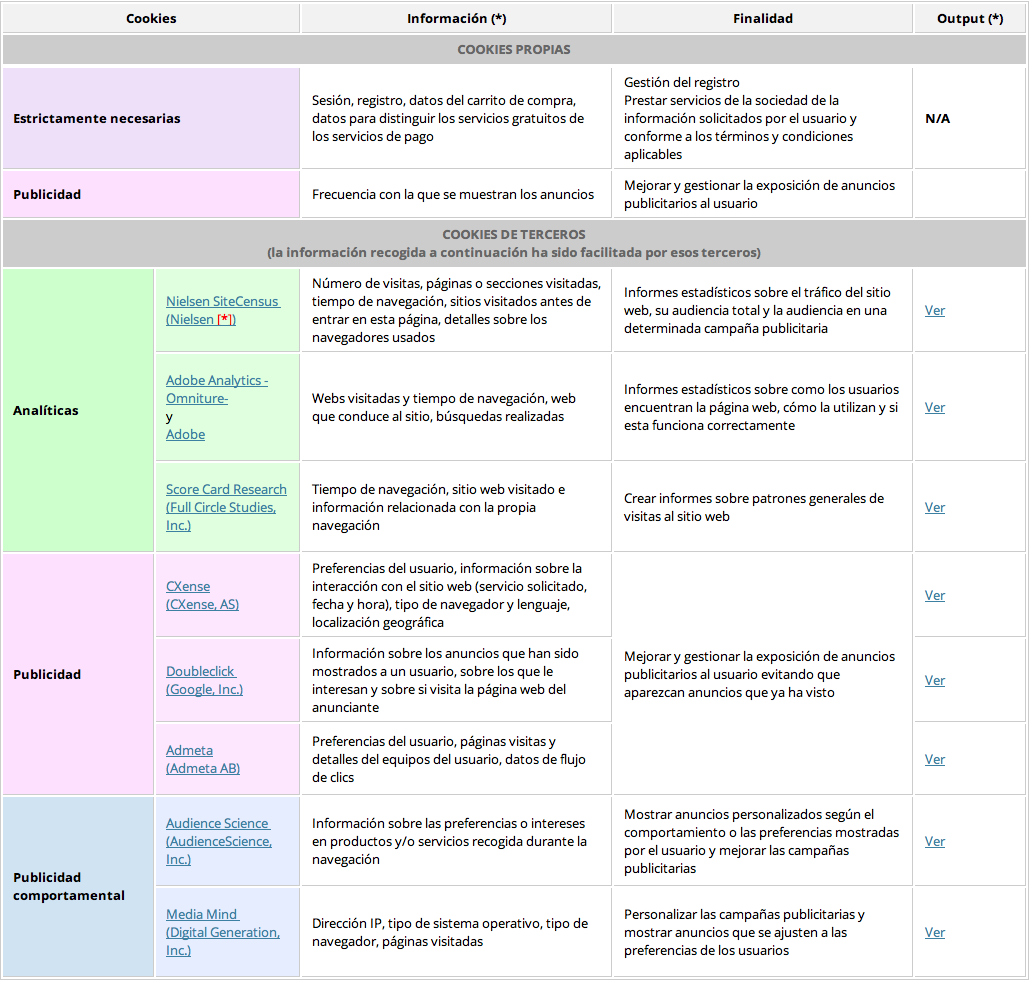The height and width of the screenshot is (981, 1031).
Task: Open the Audience Science link
Action: click(x=219, y=841)
